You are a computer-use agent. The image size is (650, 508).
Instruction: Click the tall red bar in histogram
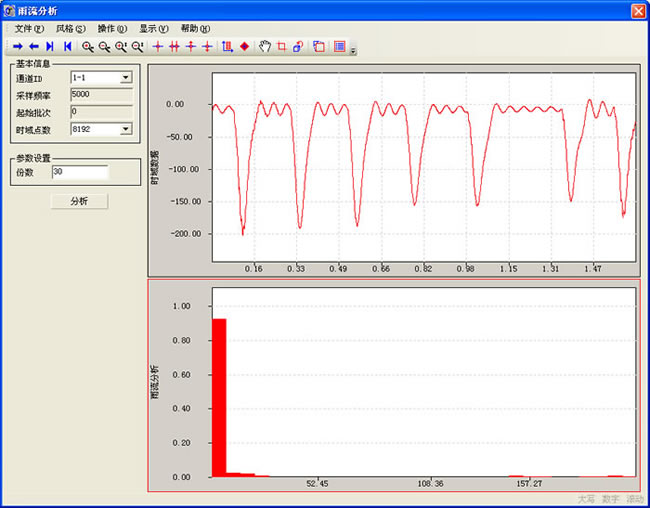[x=219, y=397]
